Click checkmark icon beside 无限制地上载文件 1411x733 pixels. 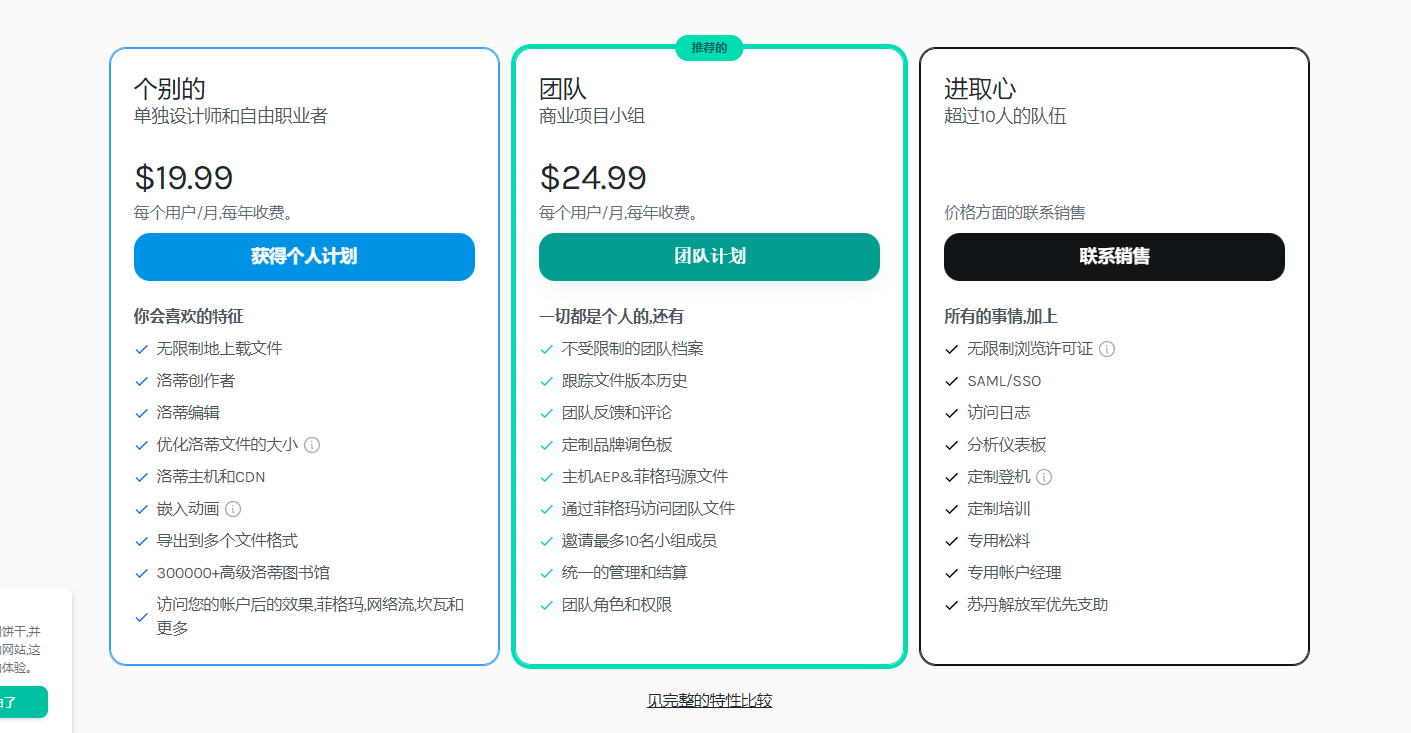[142, 350]
